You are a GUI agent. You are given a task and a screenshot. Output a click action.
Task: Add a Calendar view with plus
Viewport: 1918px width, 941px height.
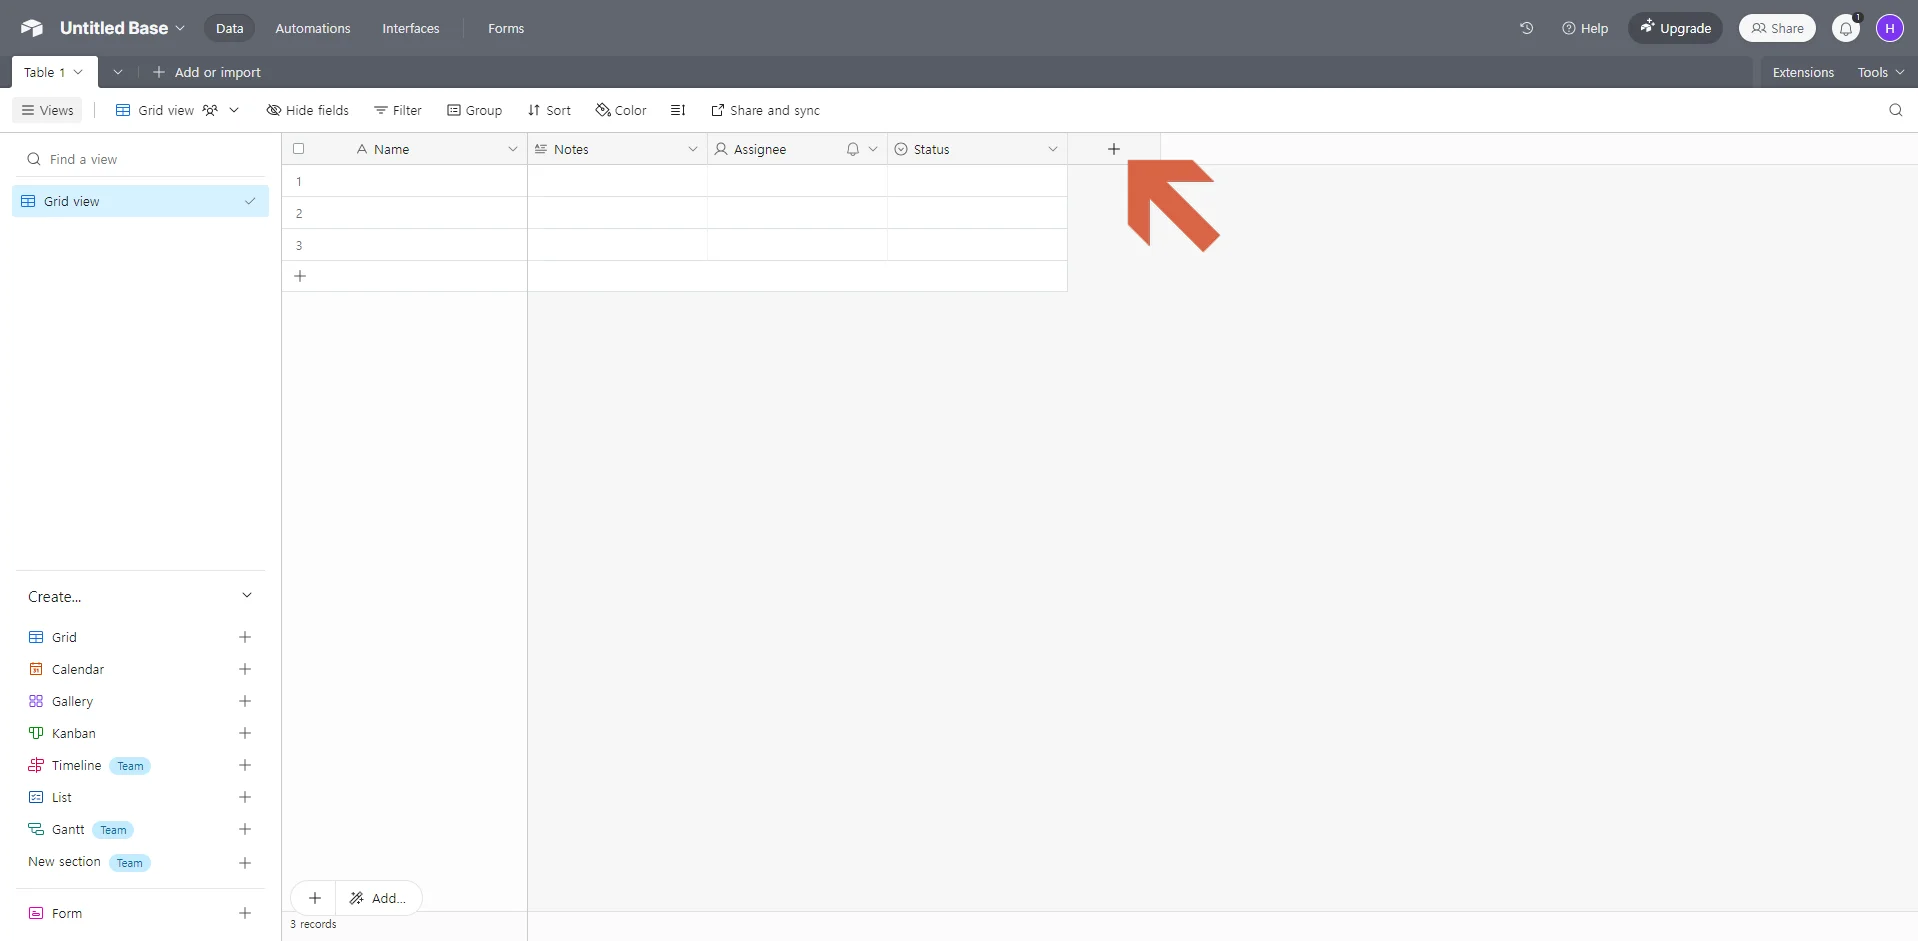click(x=245, y=669)
